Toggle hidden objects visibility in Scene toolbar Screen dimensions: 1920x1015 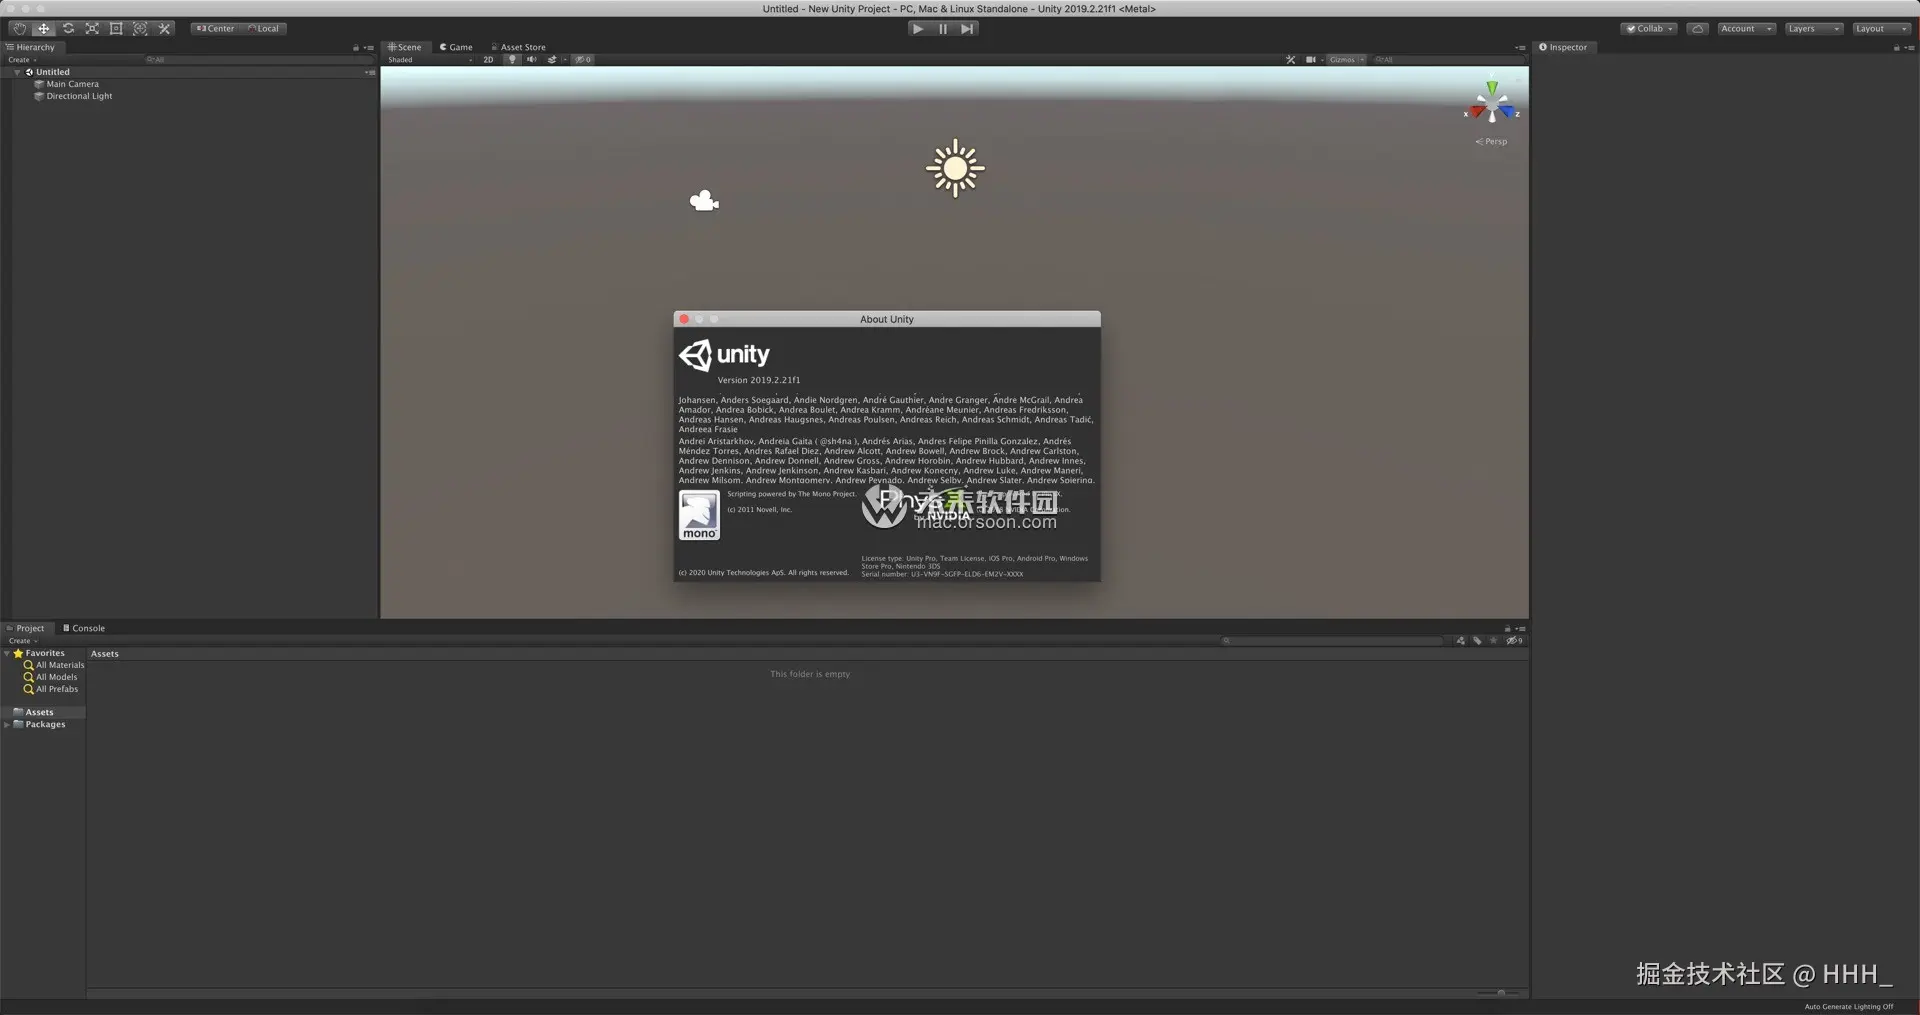582,60
